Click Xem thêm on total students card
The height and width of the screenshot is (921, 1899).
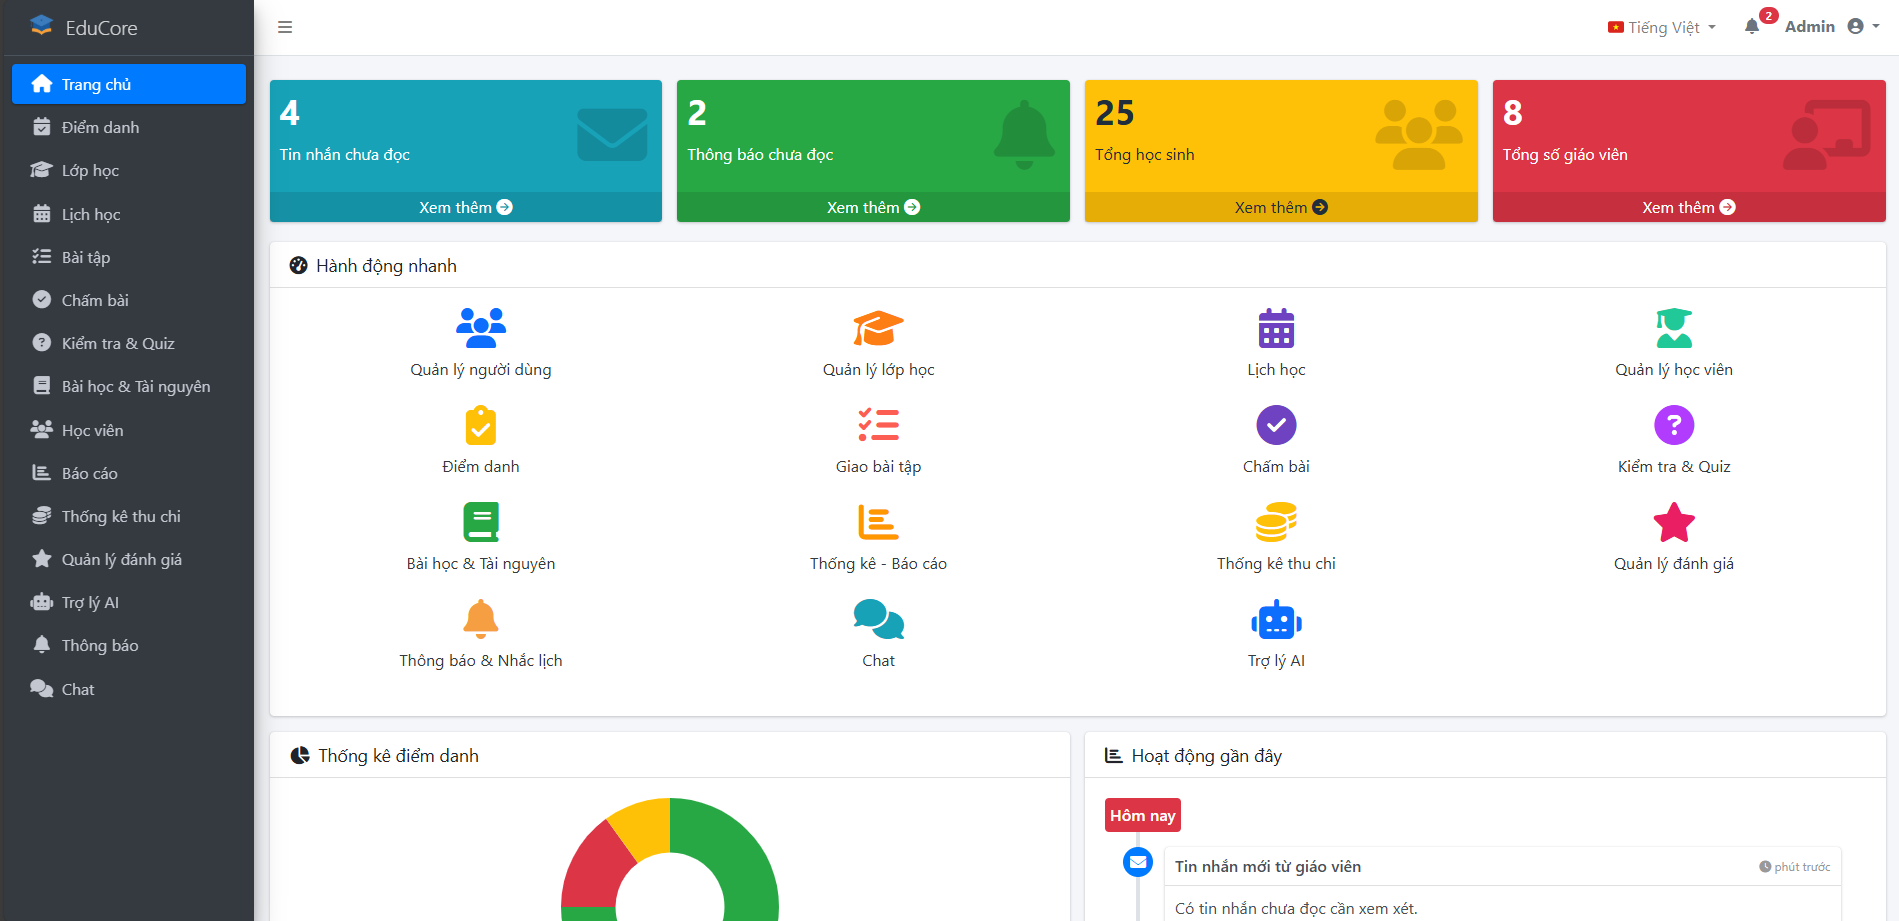1281,207
